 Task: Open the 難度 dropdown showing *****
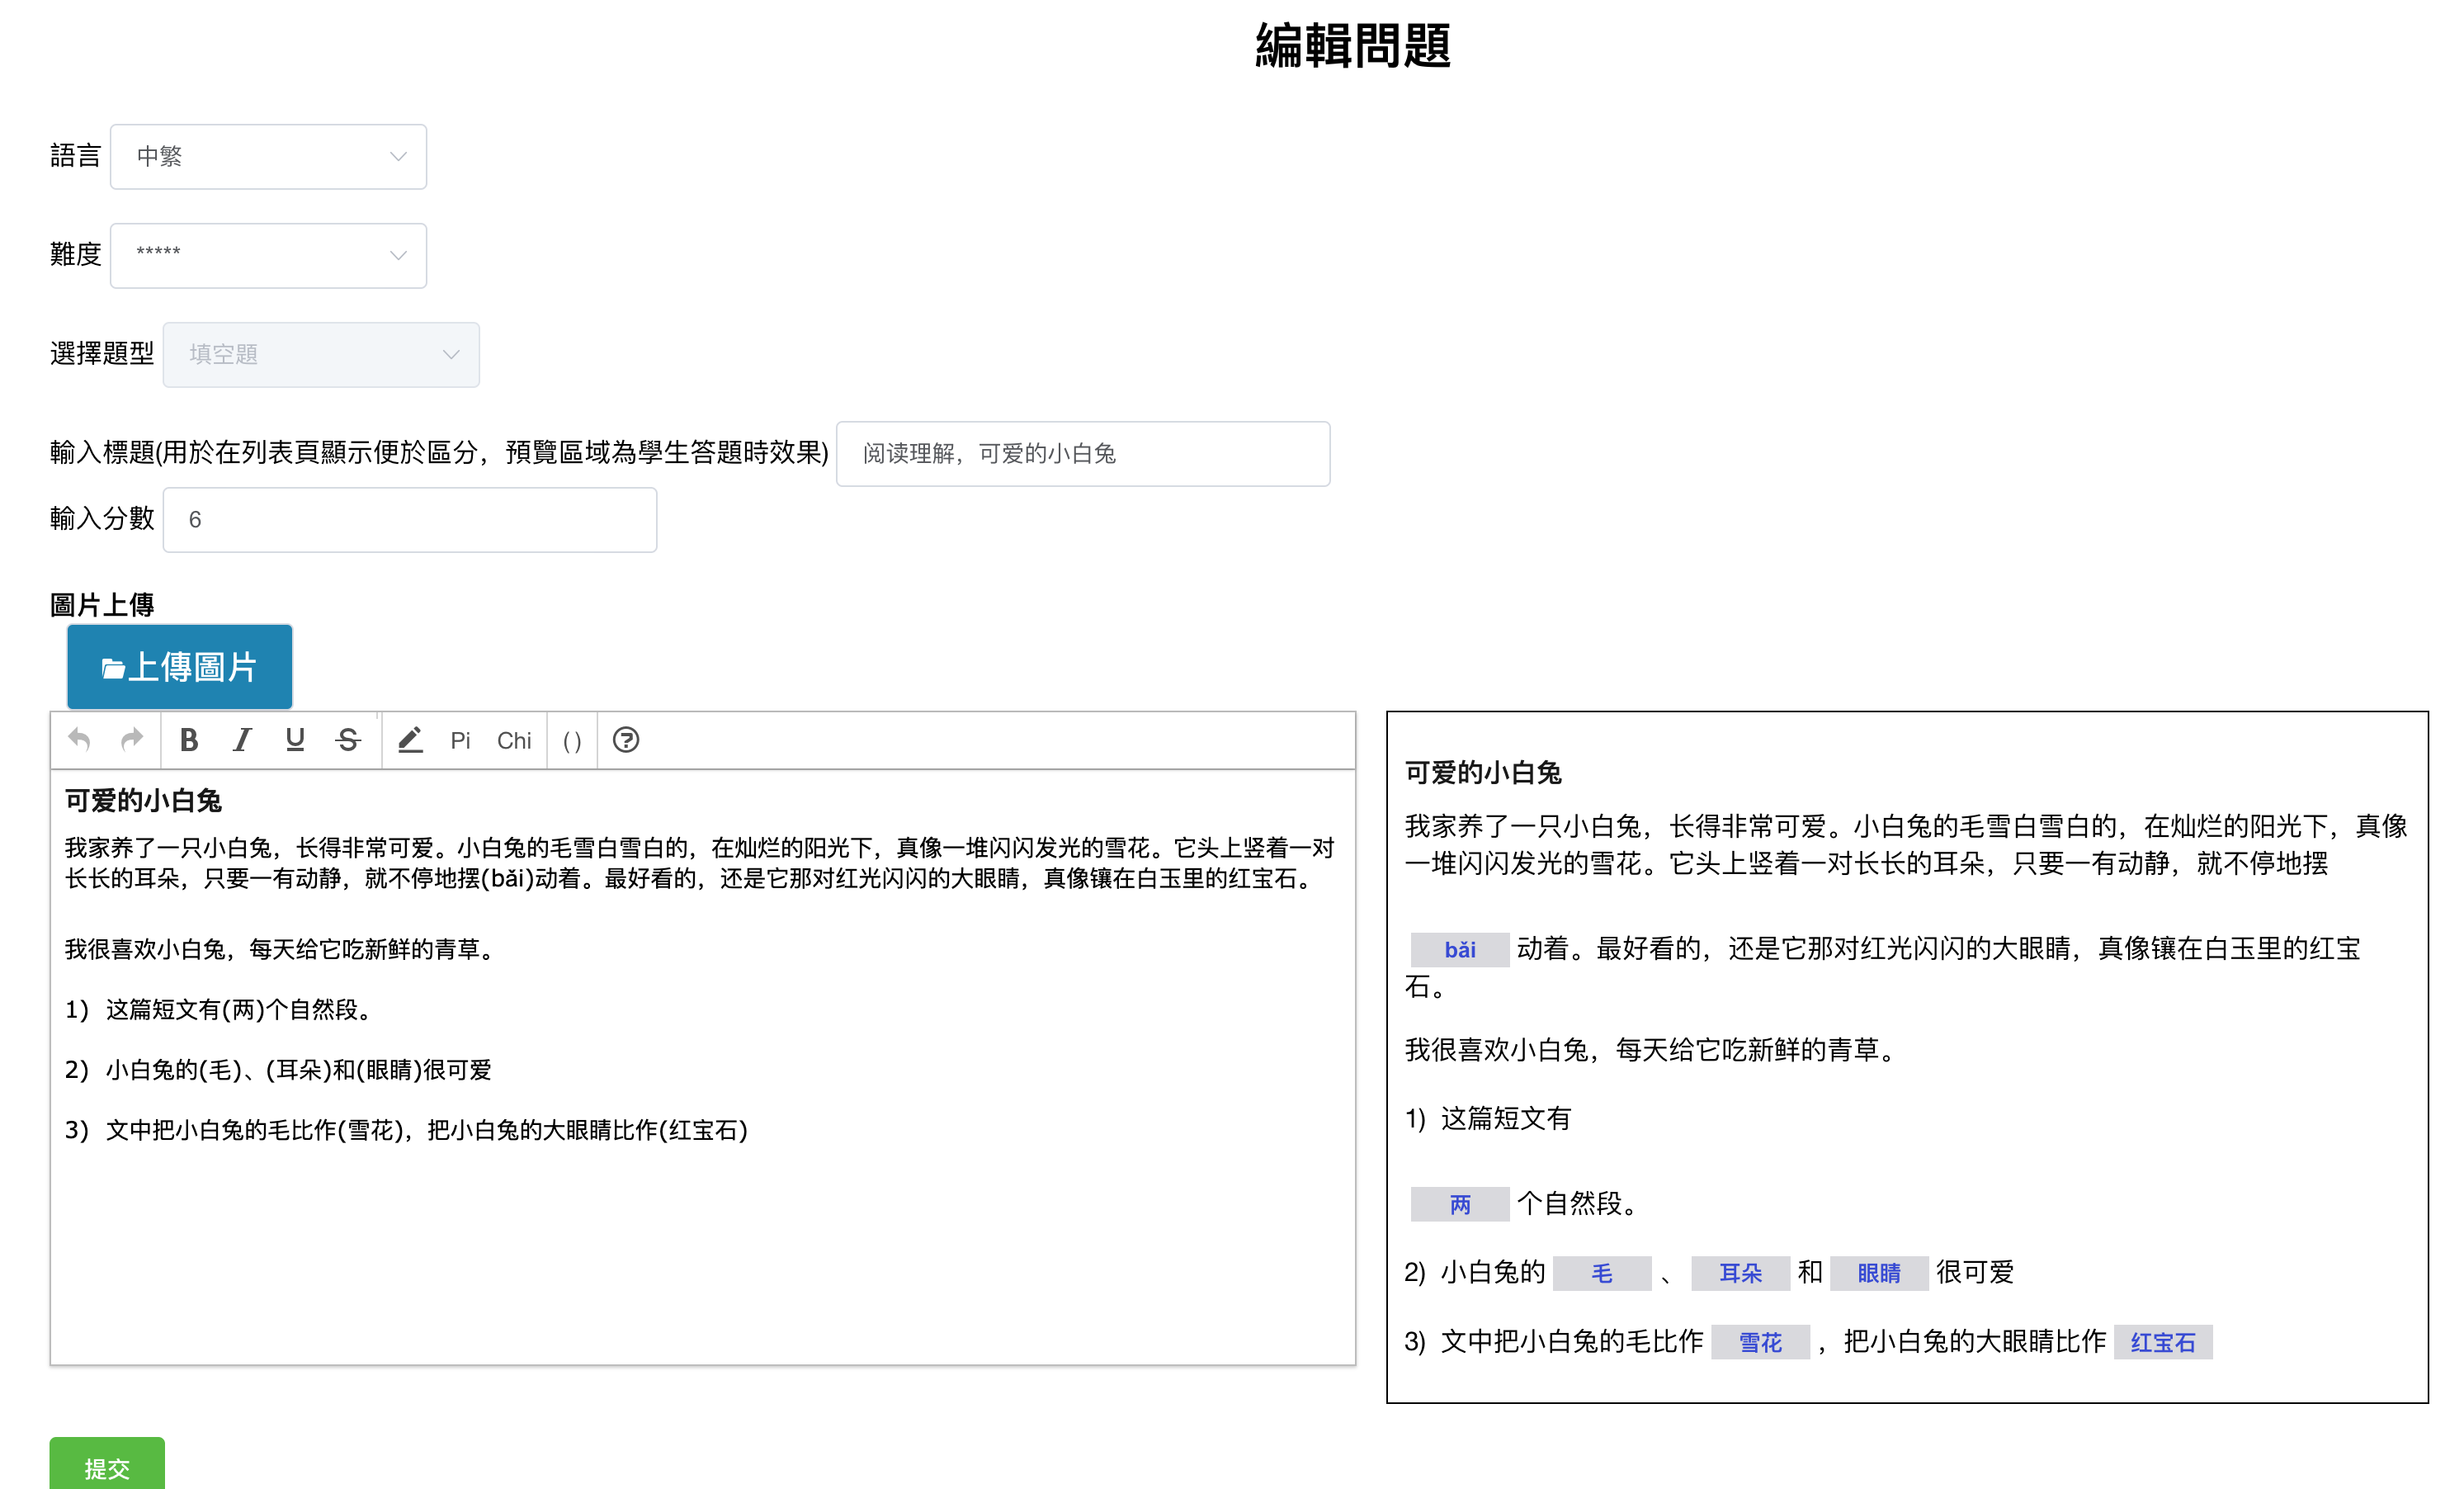[x=268, y=256]
